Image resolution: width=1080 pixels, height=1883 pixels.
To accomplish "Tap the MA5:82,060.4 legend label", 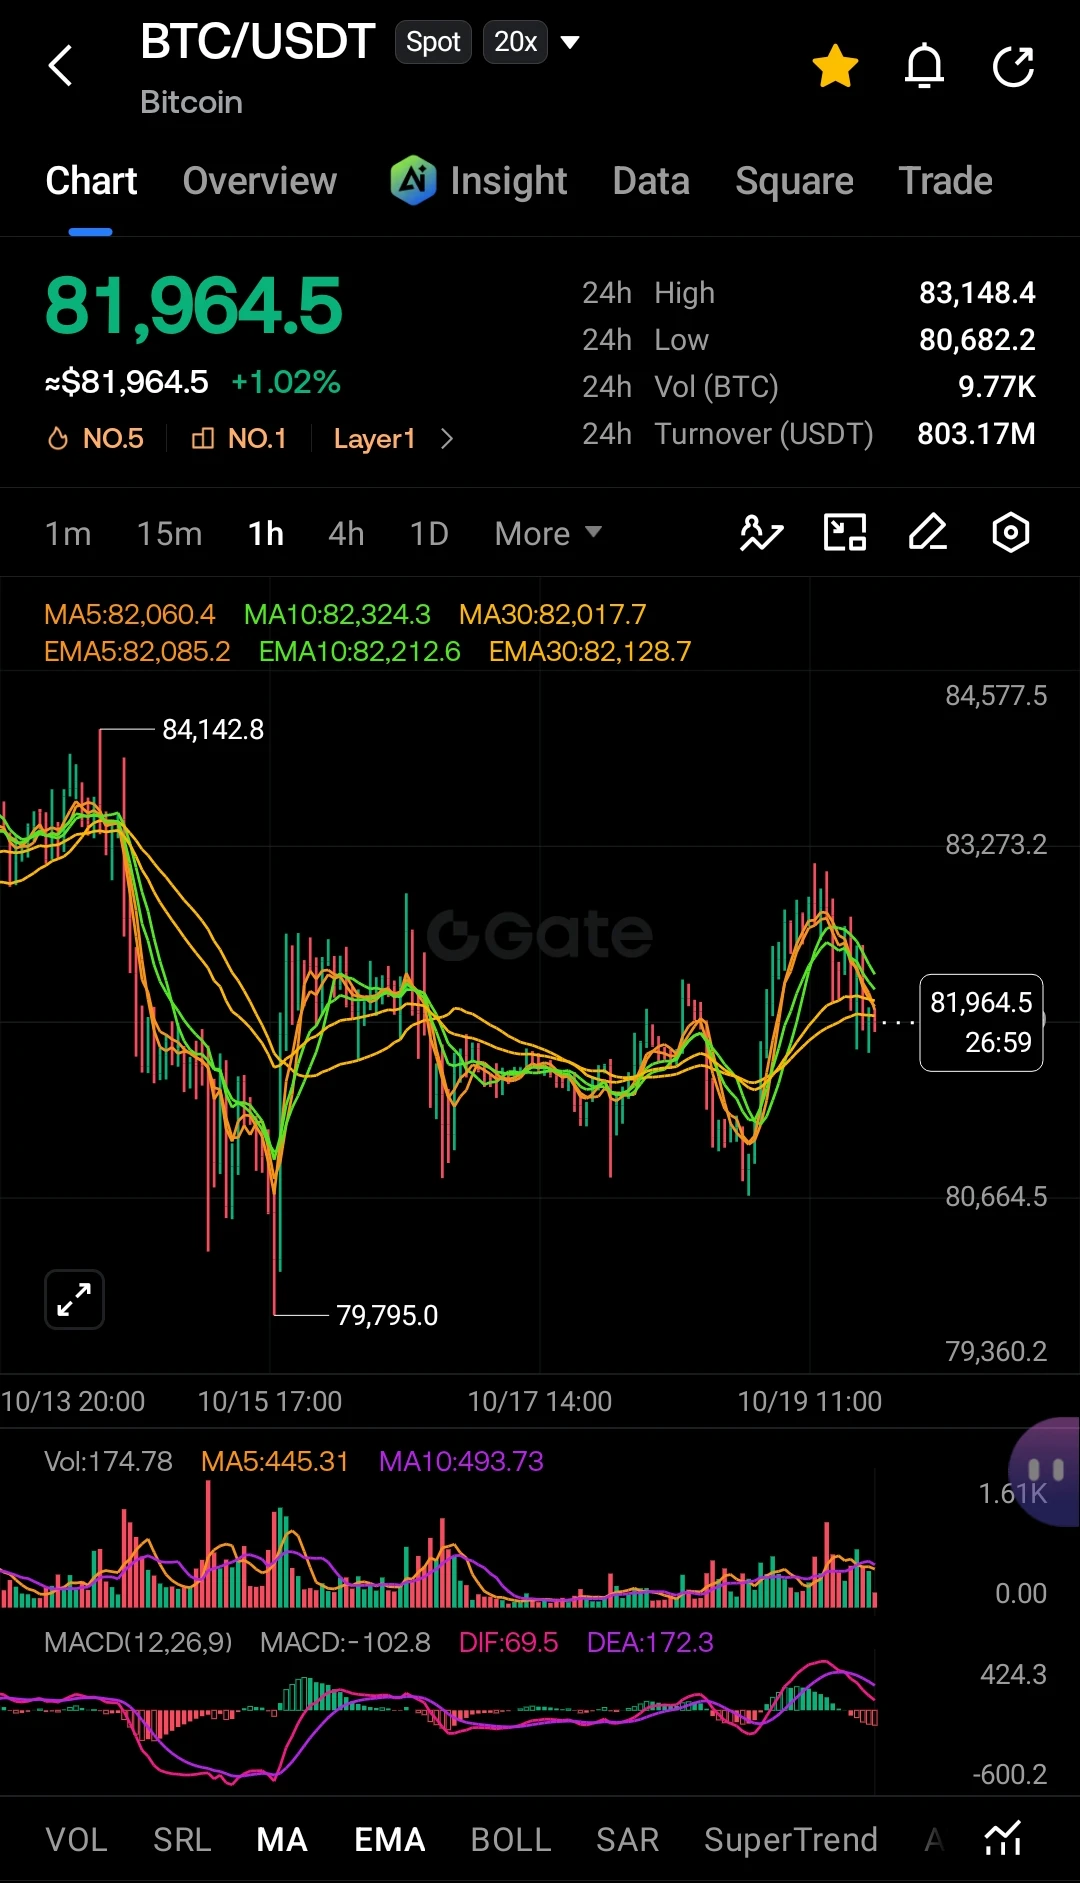I will click(130, 614).
